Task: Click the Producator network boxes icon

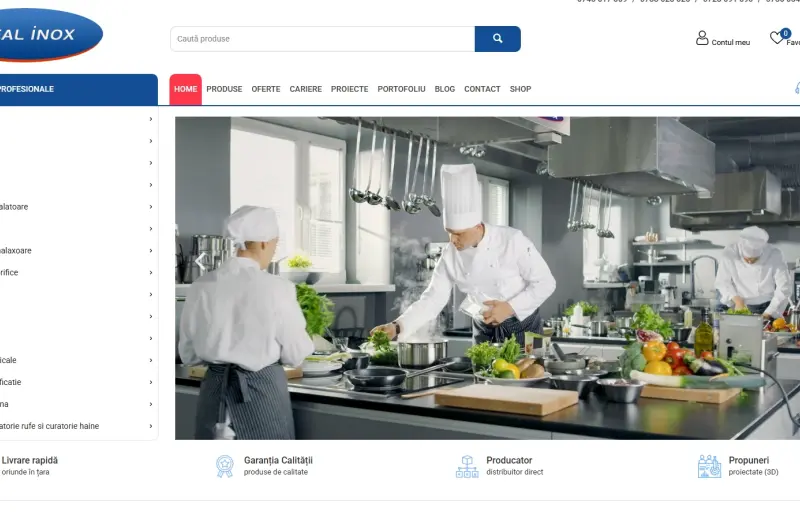Action: tap(467, 466)
